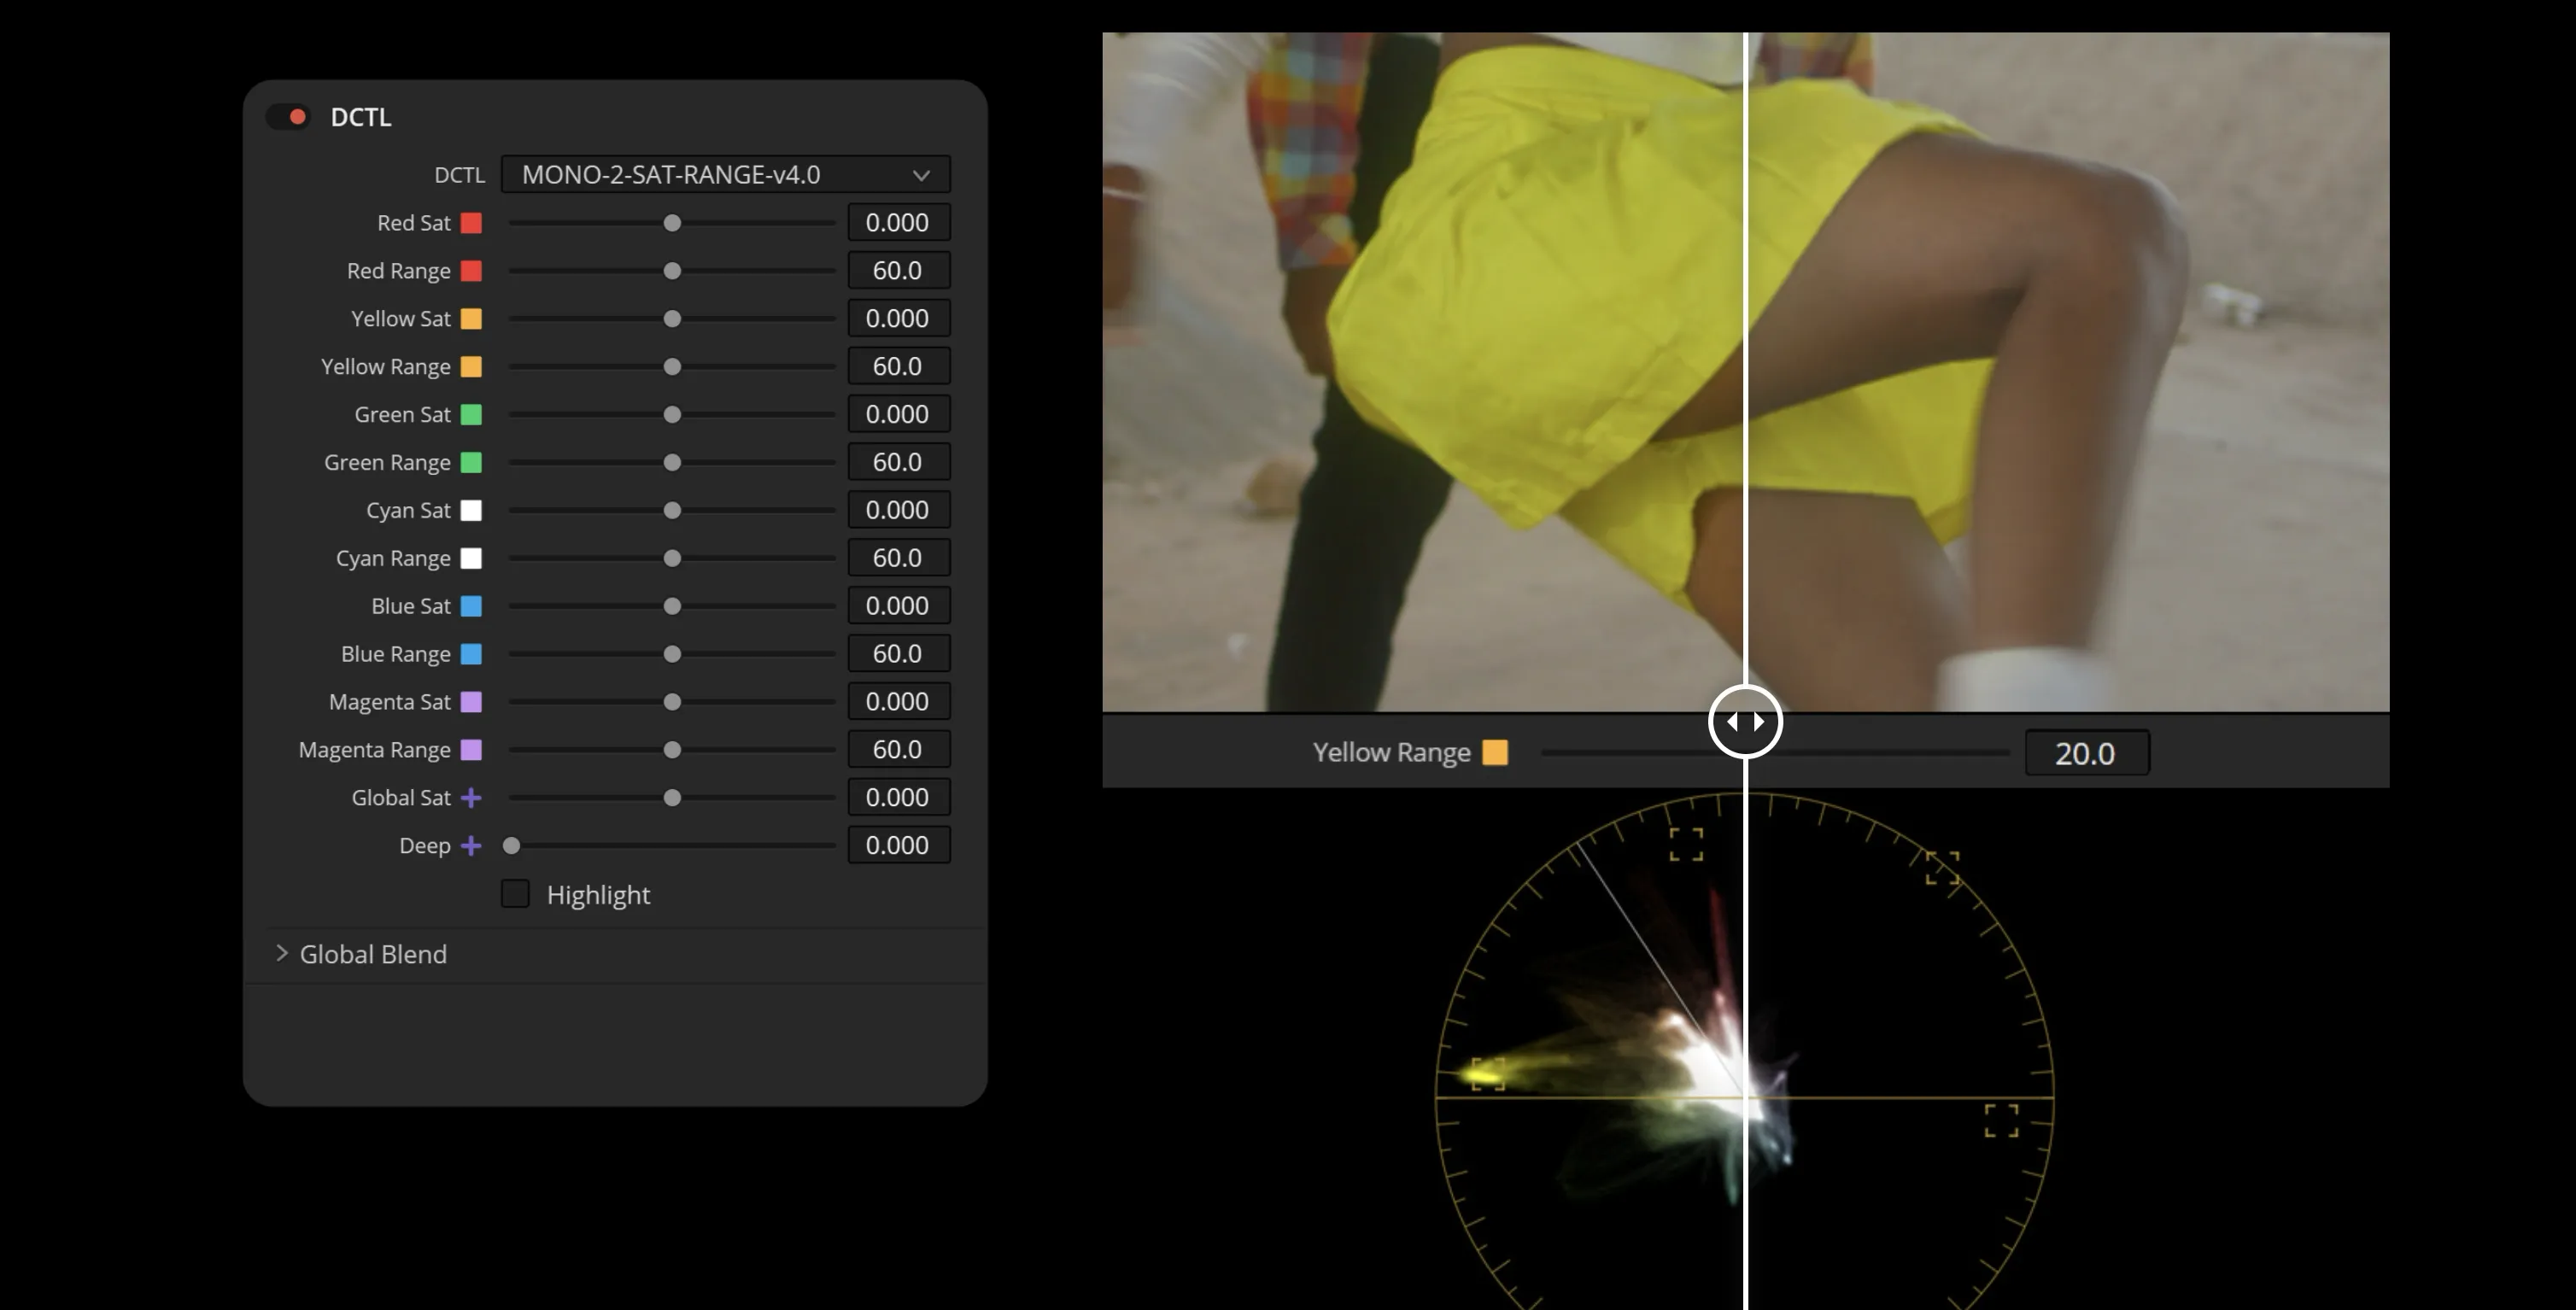Viewport: 2576px width, 1310px height.
Task: Click the green swatch next to Green Sat
Action: click(471, 415)
